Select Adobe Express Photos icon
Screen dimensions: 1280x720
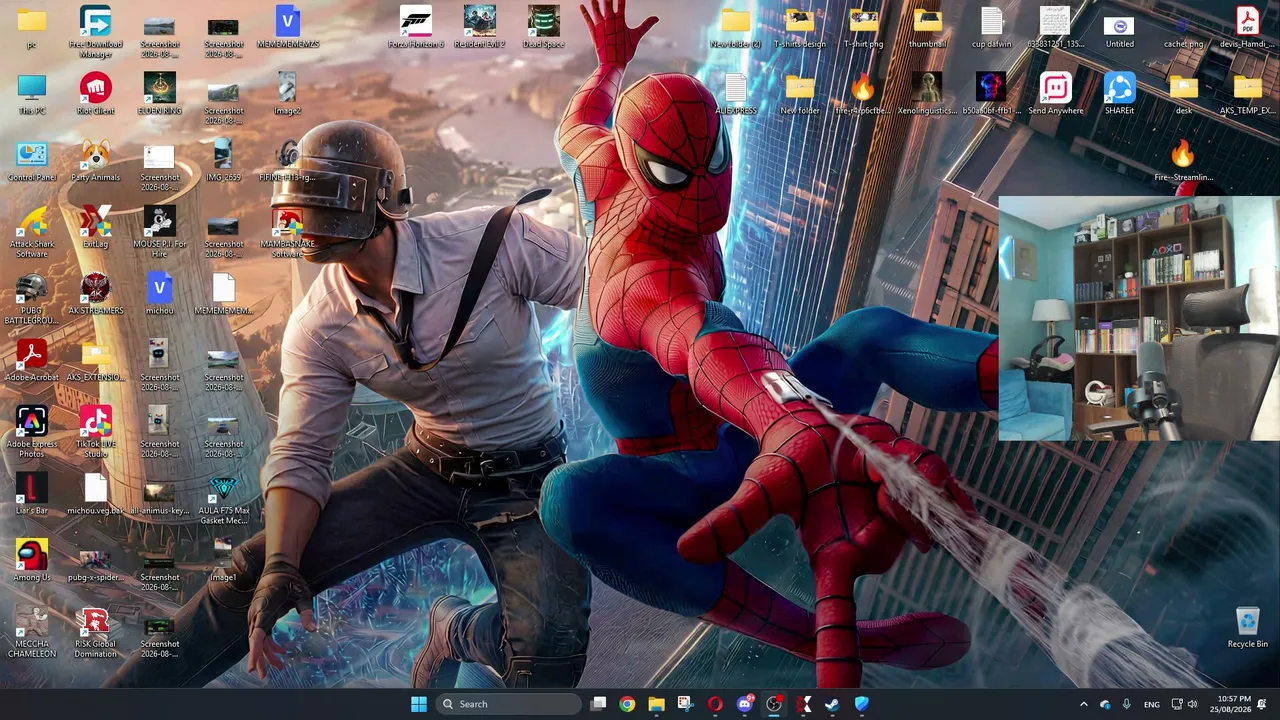31,433
